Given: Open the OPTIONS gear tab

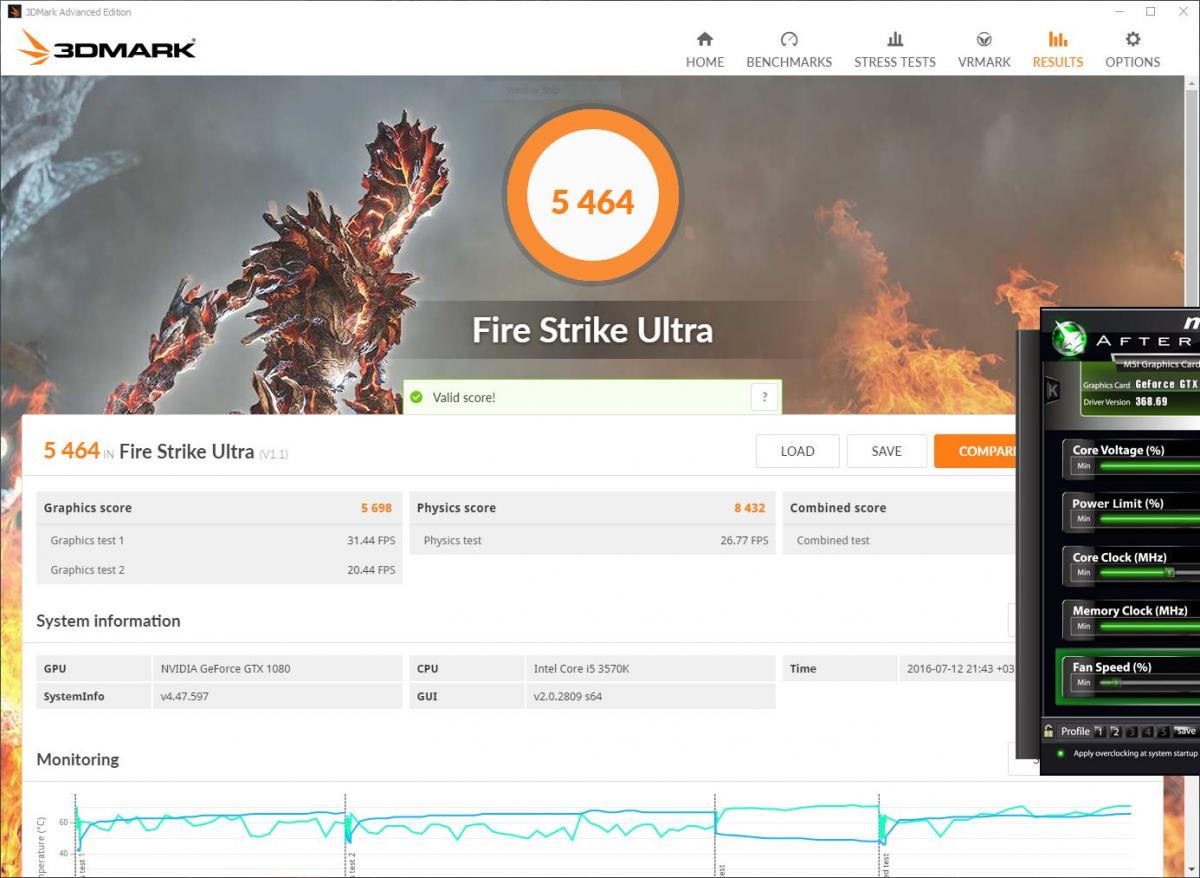Looking at the screenshot, I should pos(1133,50).
